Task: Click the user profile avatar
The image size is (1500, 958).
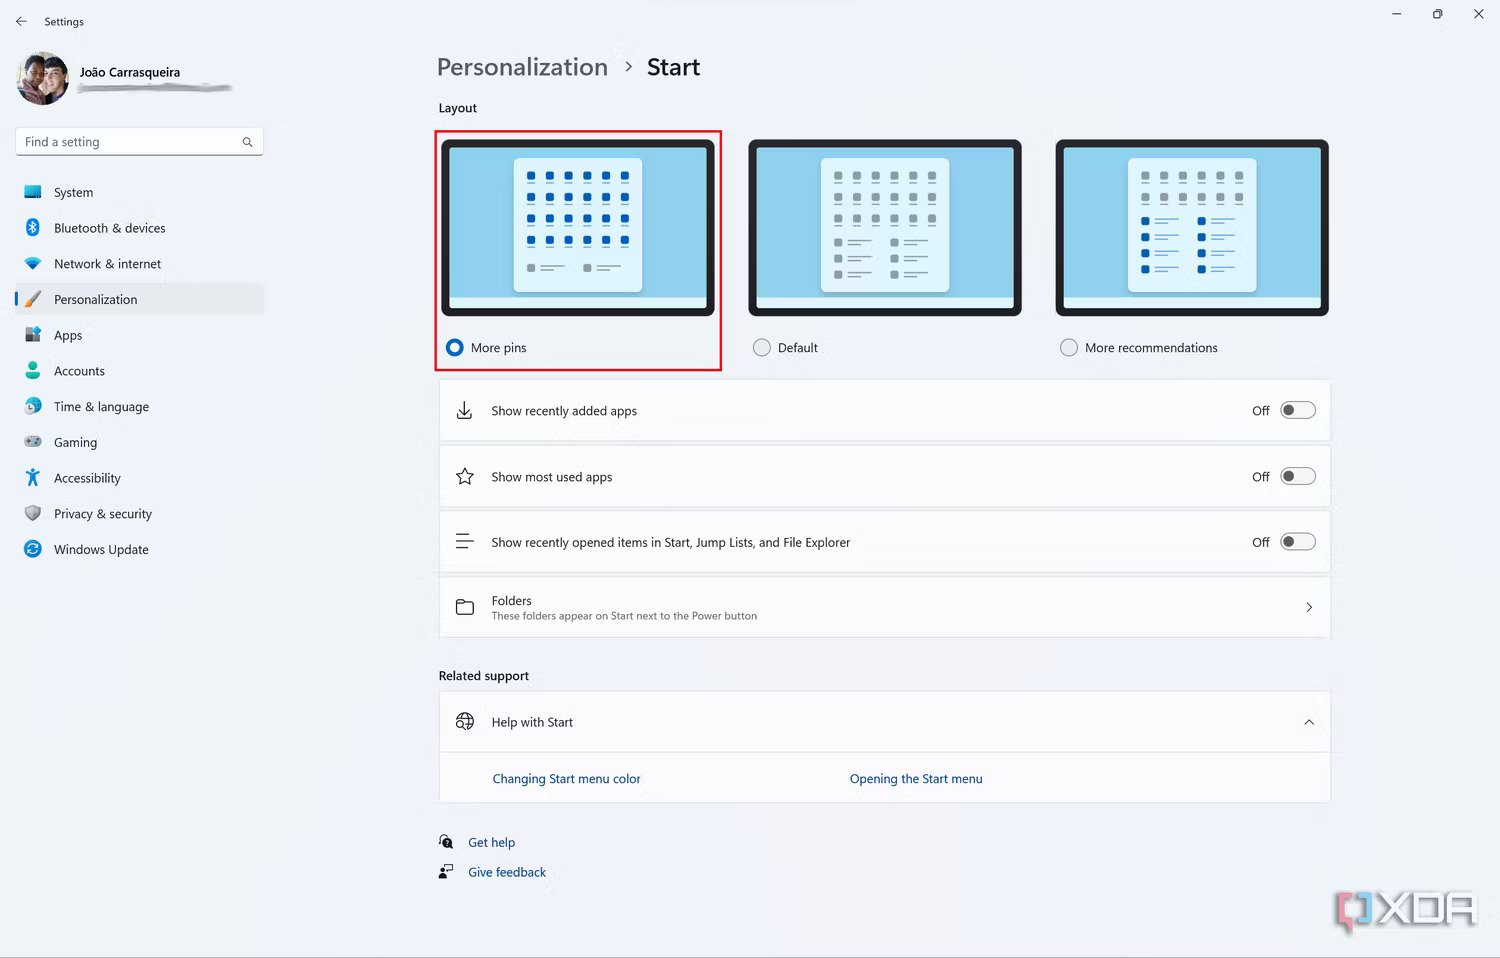Action: tap(43, 79)
